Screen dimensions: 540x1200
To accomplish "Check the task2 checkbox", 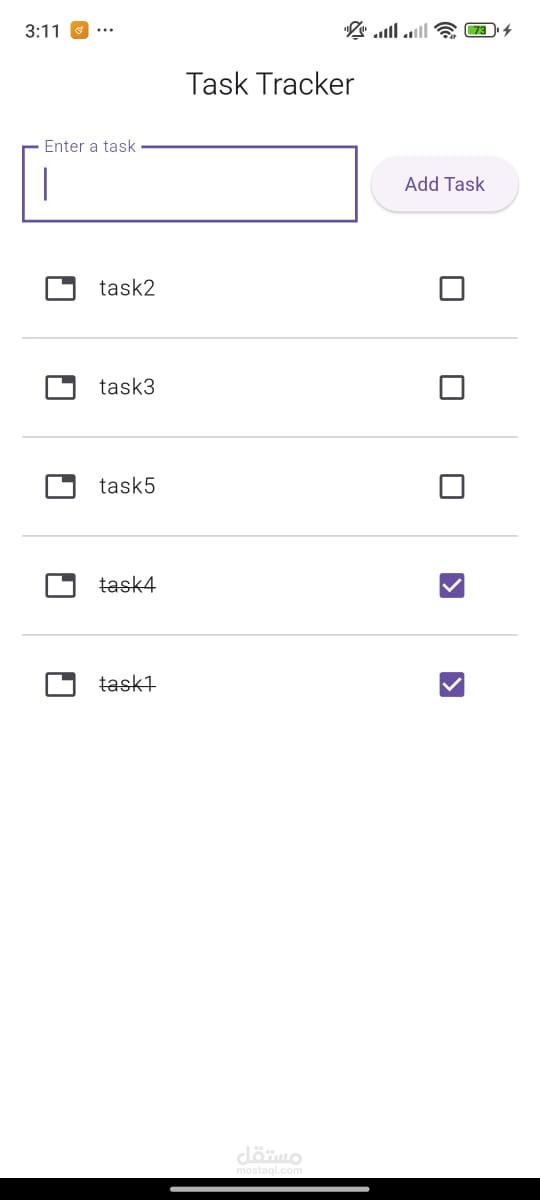I will click(452, 289).
